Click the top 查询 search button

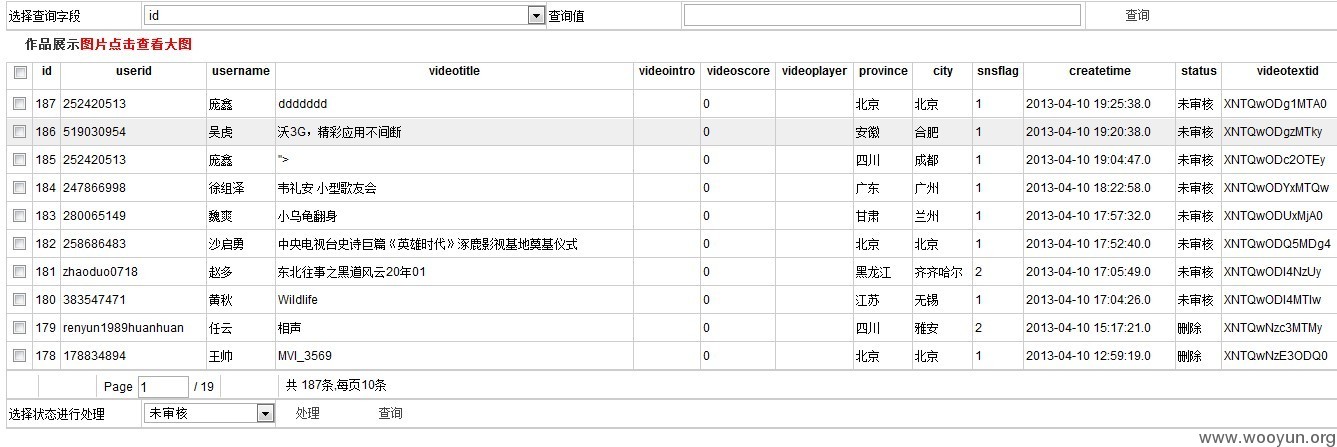(x=1137, y=15)
